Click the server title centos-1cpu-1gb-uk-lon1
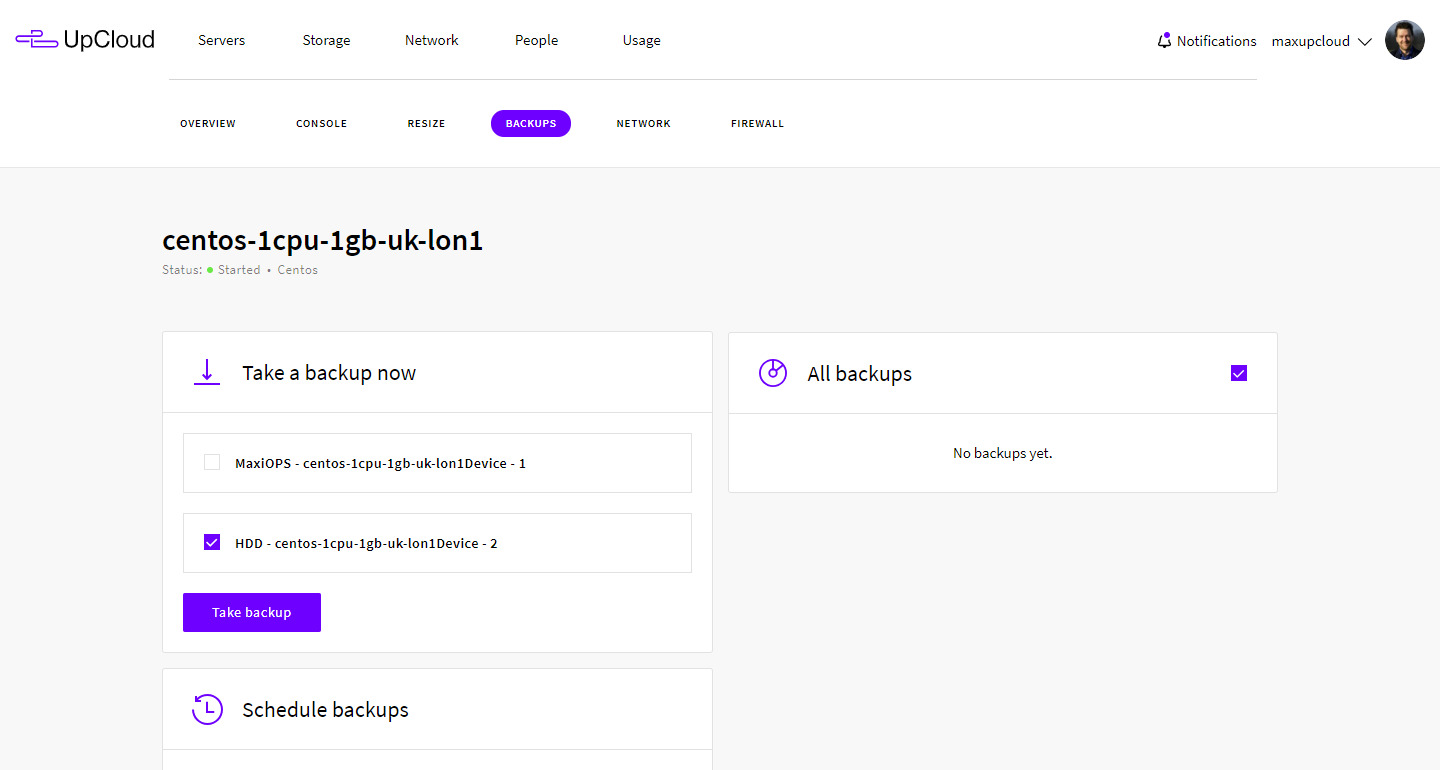This screenshot has height=770, width=1440. (x=323, y=241)
